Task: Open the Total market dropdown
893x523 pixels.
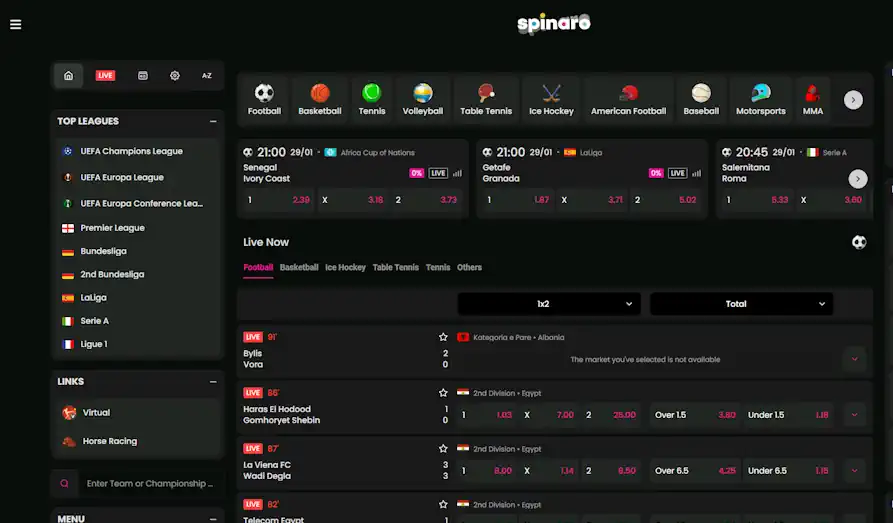Action: click(x=742, y=304)
